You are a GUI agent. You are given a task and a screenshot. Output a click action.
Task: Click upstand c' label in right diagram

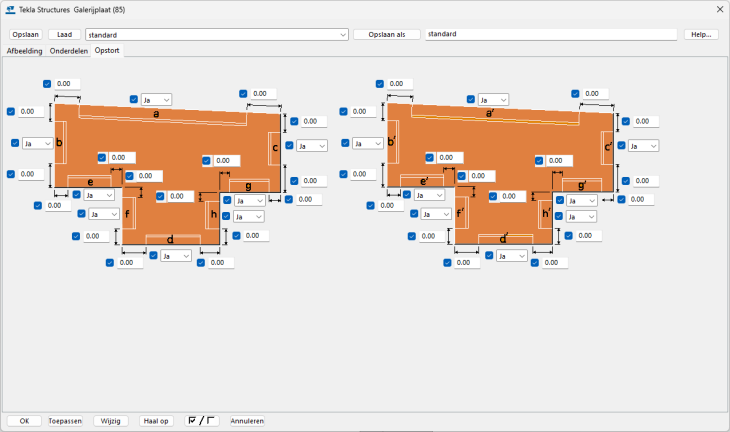[x=608, y=147]
